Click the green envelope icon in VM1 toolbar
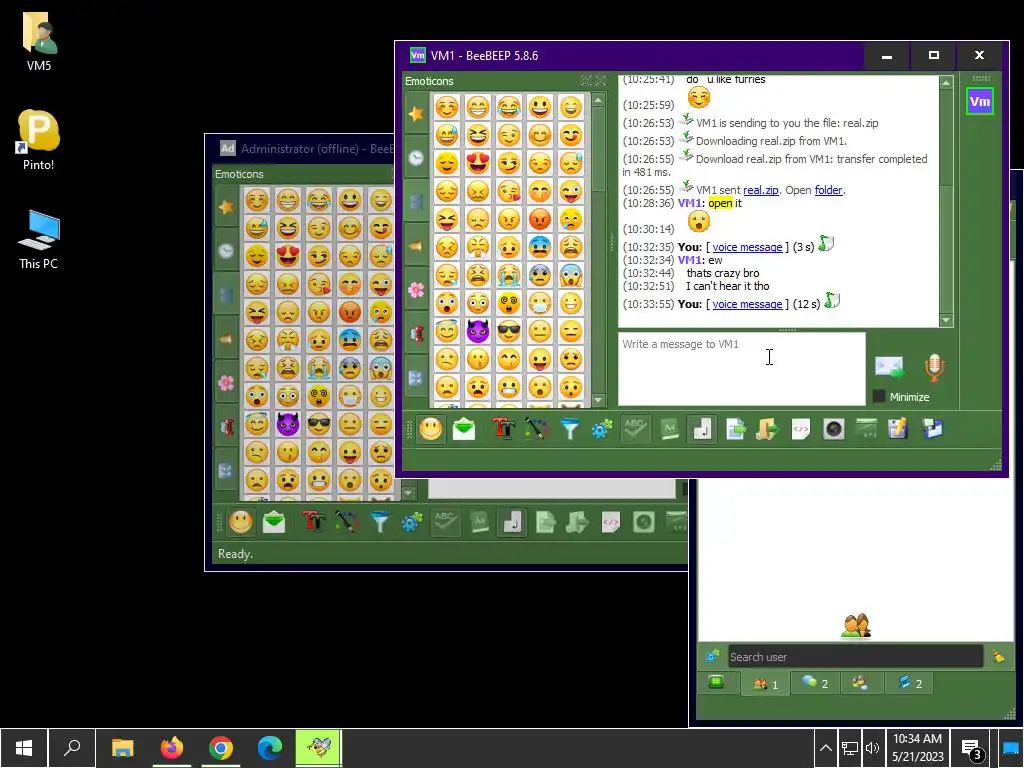1024x768 pixels. [464, 429]
